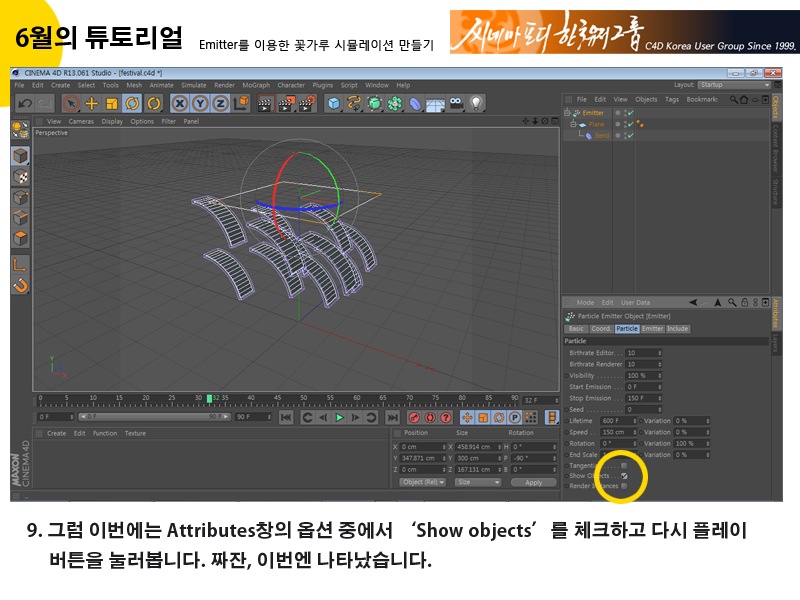Click the Array modeling flower icon

(x=395, y=104)
